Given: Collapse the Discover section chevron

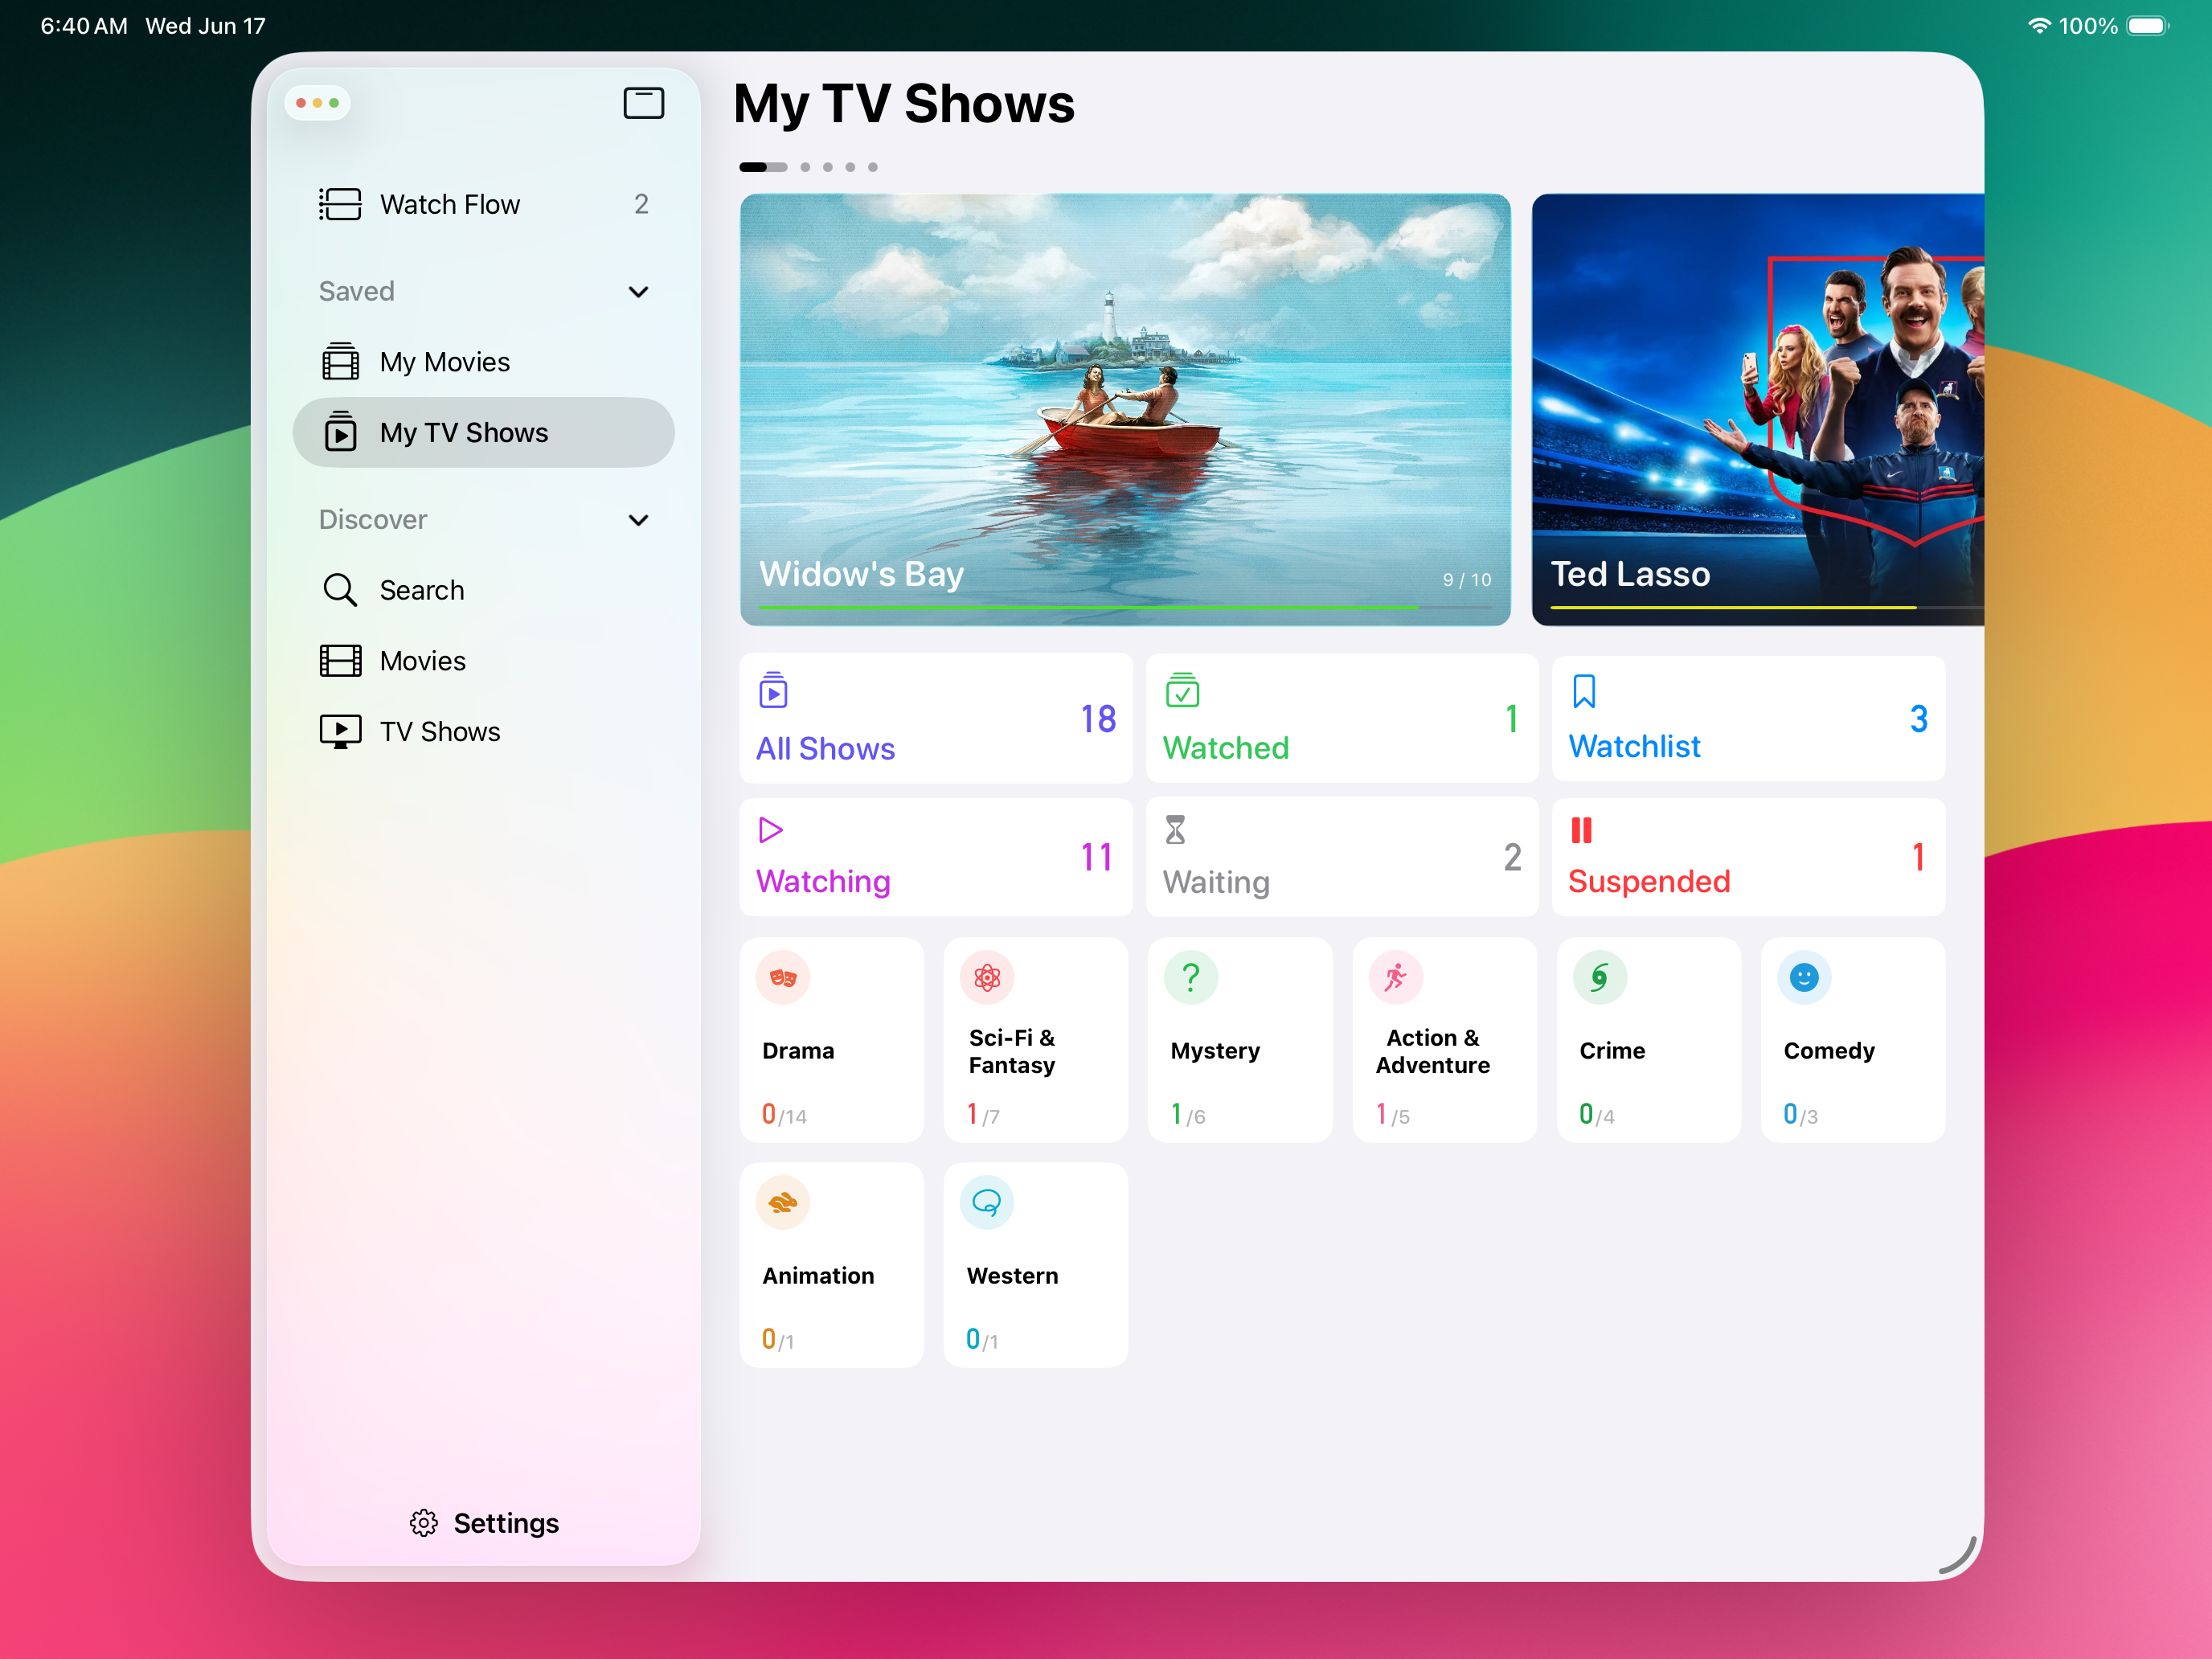Looking at the screenshot, I should coord(638,520).
